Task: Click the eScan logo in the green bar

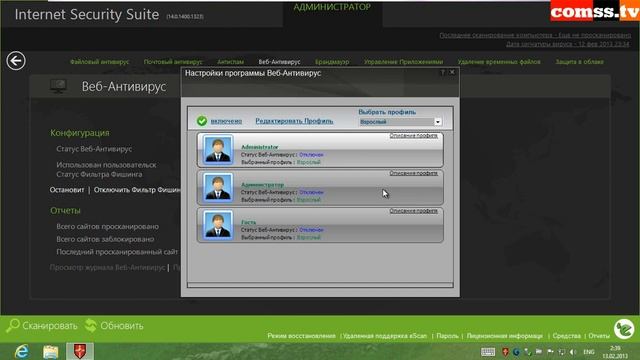Action: 624,329
